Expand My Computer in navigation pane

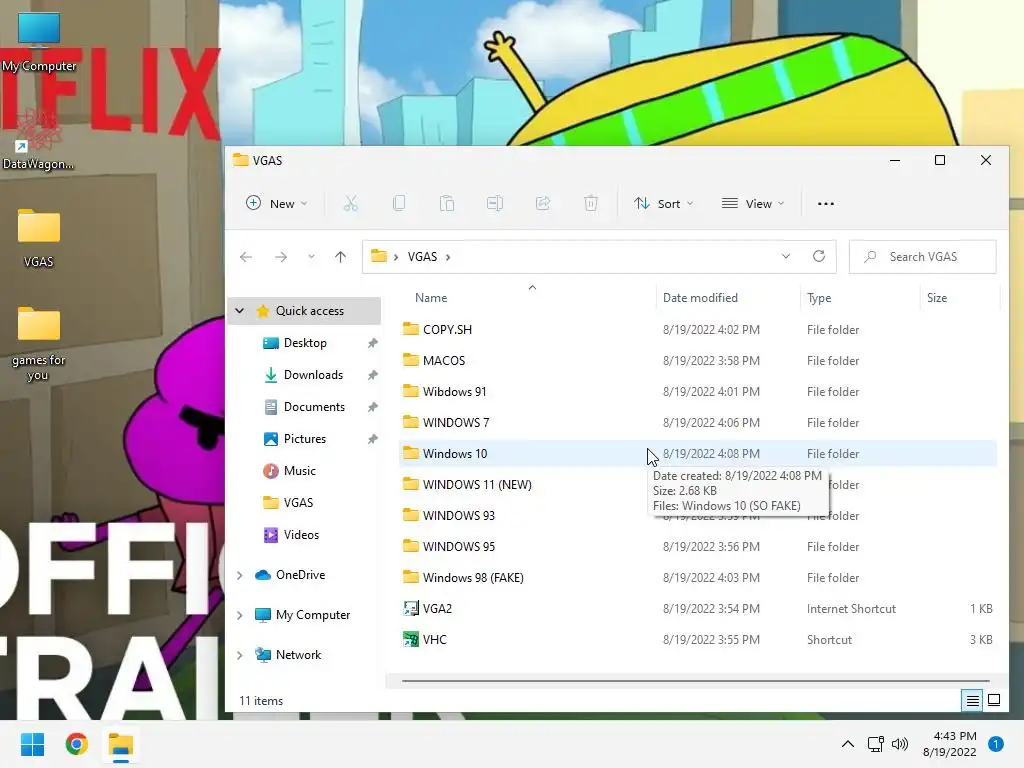pos(240,615)
